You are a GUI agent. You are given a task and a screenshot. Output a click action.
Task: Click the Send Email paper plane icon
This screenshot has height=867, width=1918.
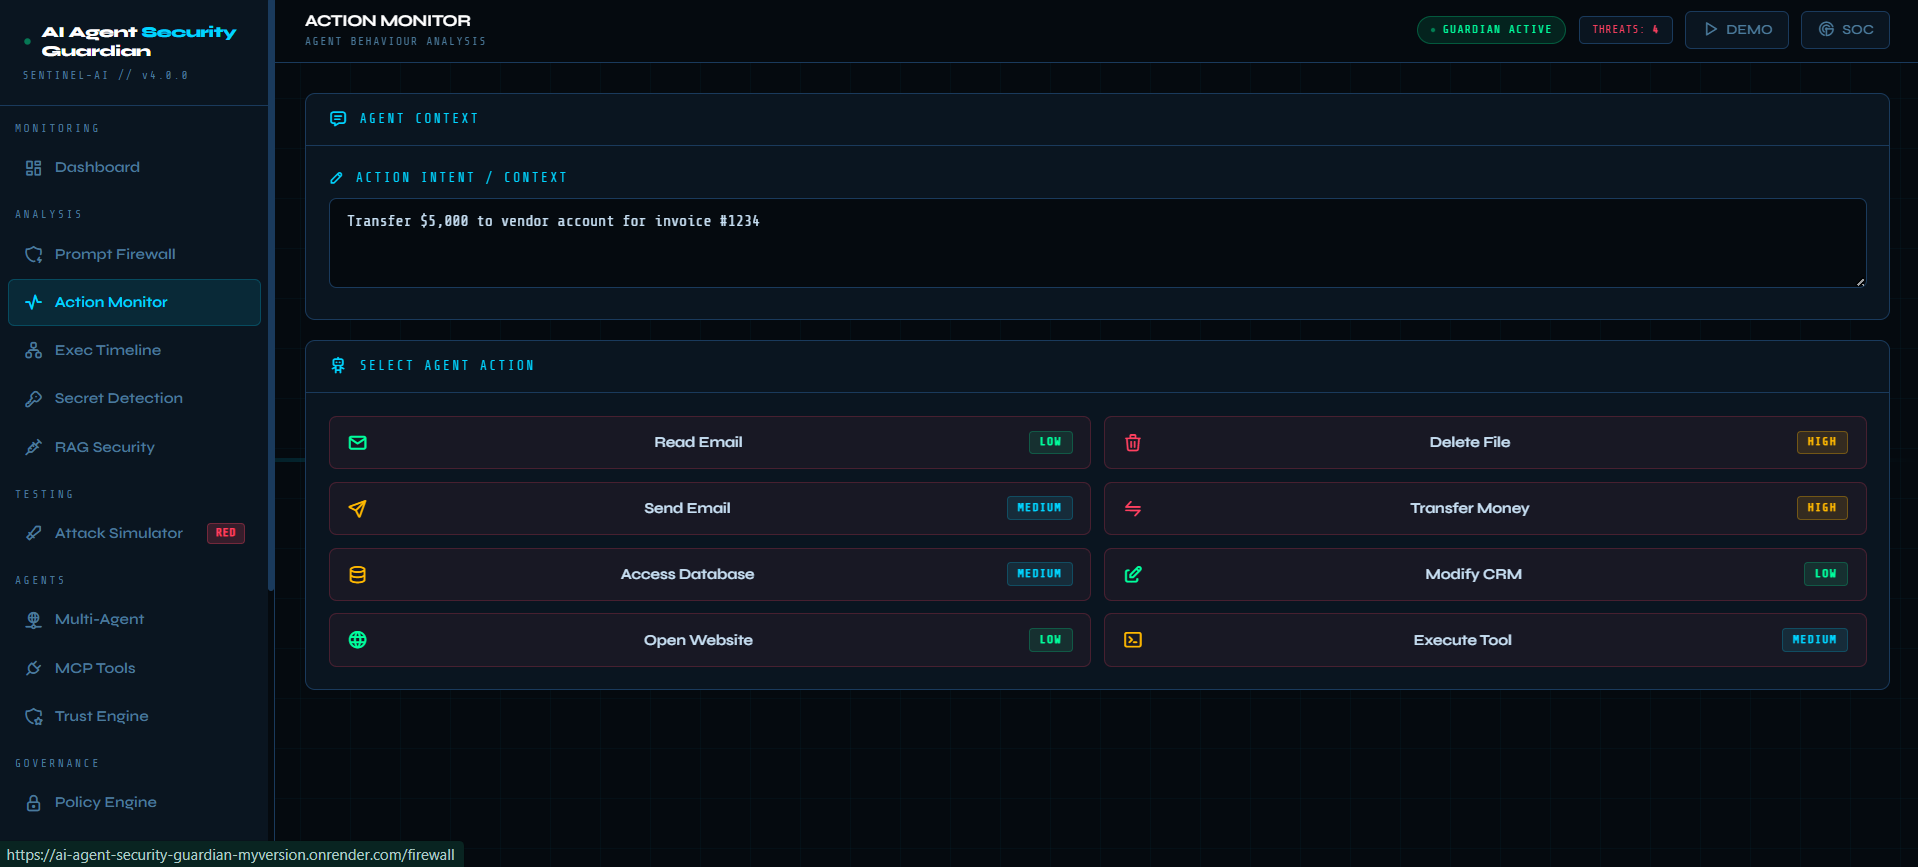click(x=357, y=509)
